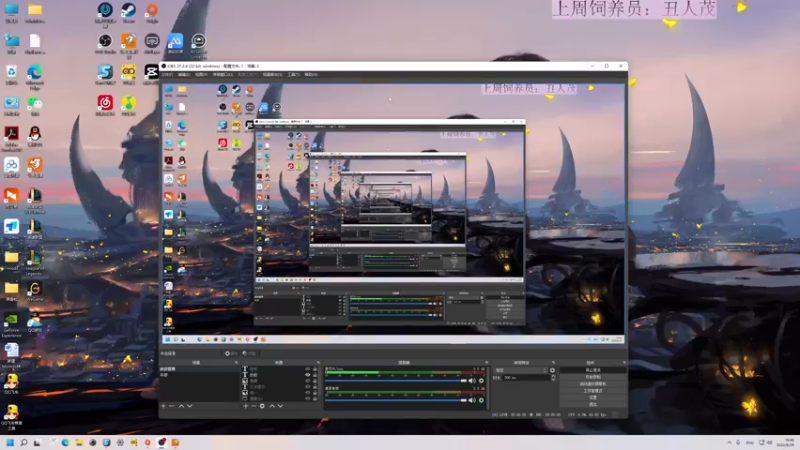Select League of Legends desktop icon
Viewport: 800px width, 450px height.
(35, 263)
